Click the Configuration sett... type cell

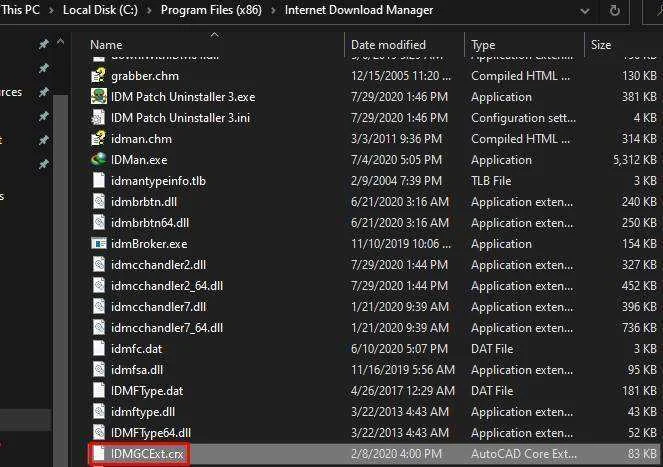pyautogui.click(x=523, y=118)
